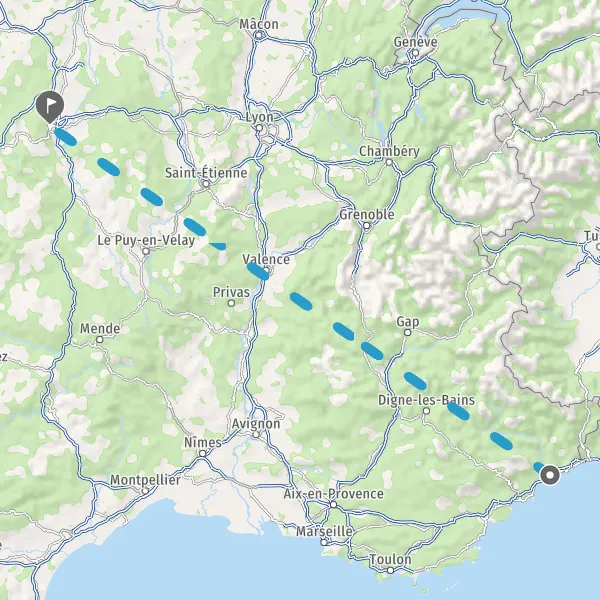Select the Genève city marker

coord(415,52)
